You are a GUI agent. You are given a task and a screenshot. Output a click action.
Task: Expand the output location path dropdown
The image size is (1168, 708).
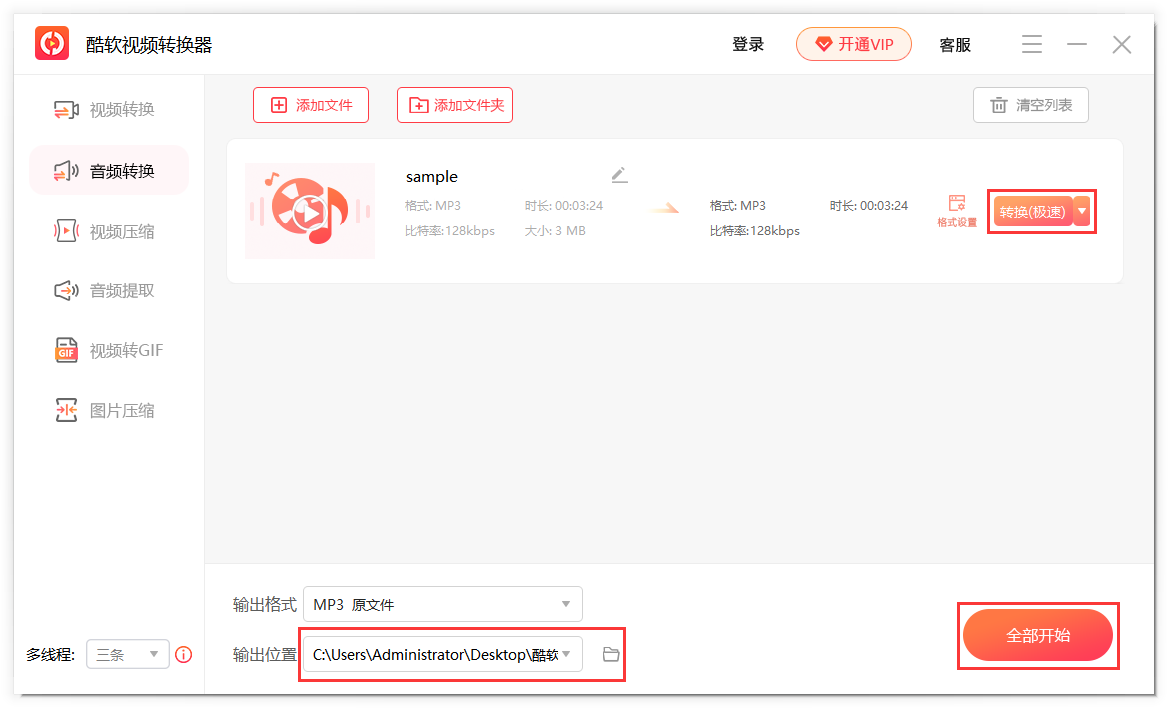[x=567, y=654]
